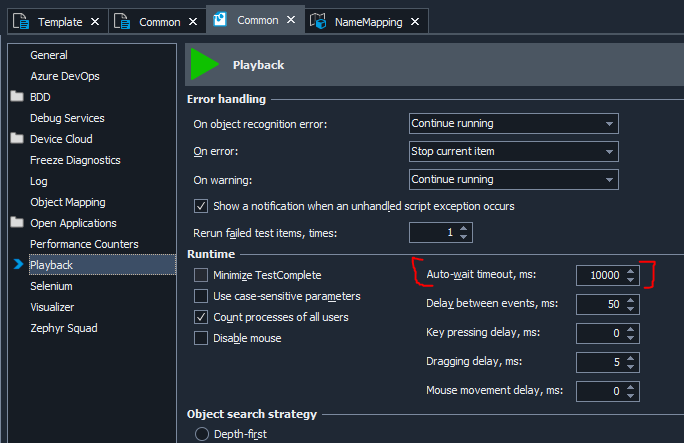
Task: Select General in the options tree
Action: pyautogui.click(x=49, y=55)
